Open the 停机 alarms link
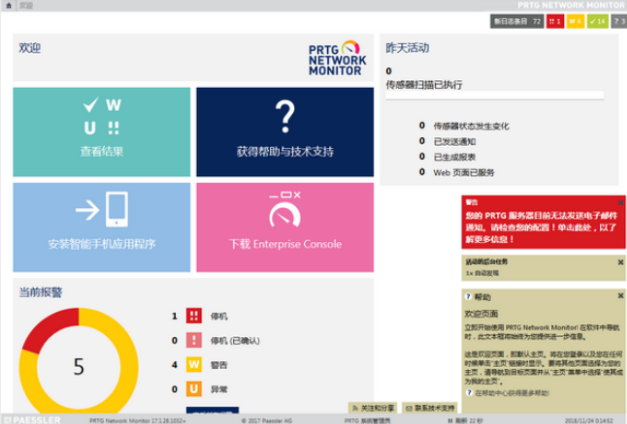The width and height of the screenshot is (627, 424). [219, 316]
